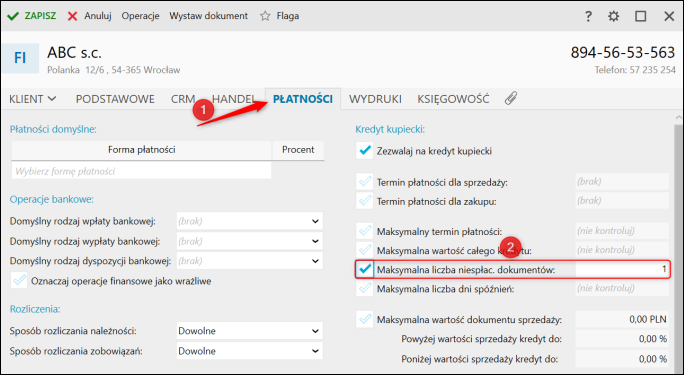Expand the KLIENT menu chevron
The width and height of the screenshot is (684, 375).
[x=52, y=99]
